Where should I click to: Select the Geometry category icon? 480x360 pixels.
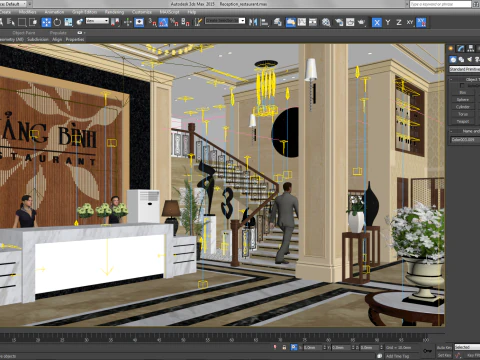[x=453, y=60]
